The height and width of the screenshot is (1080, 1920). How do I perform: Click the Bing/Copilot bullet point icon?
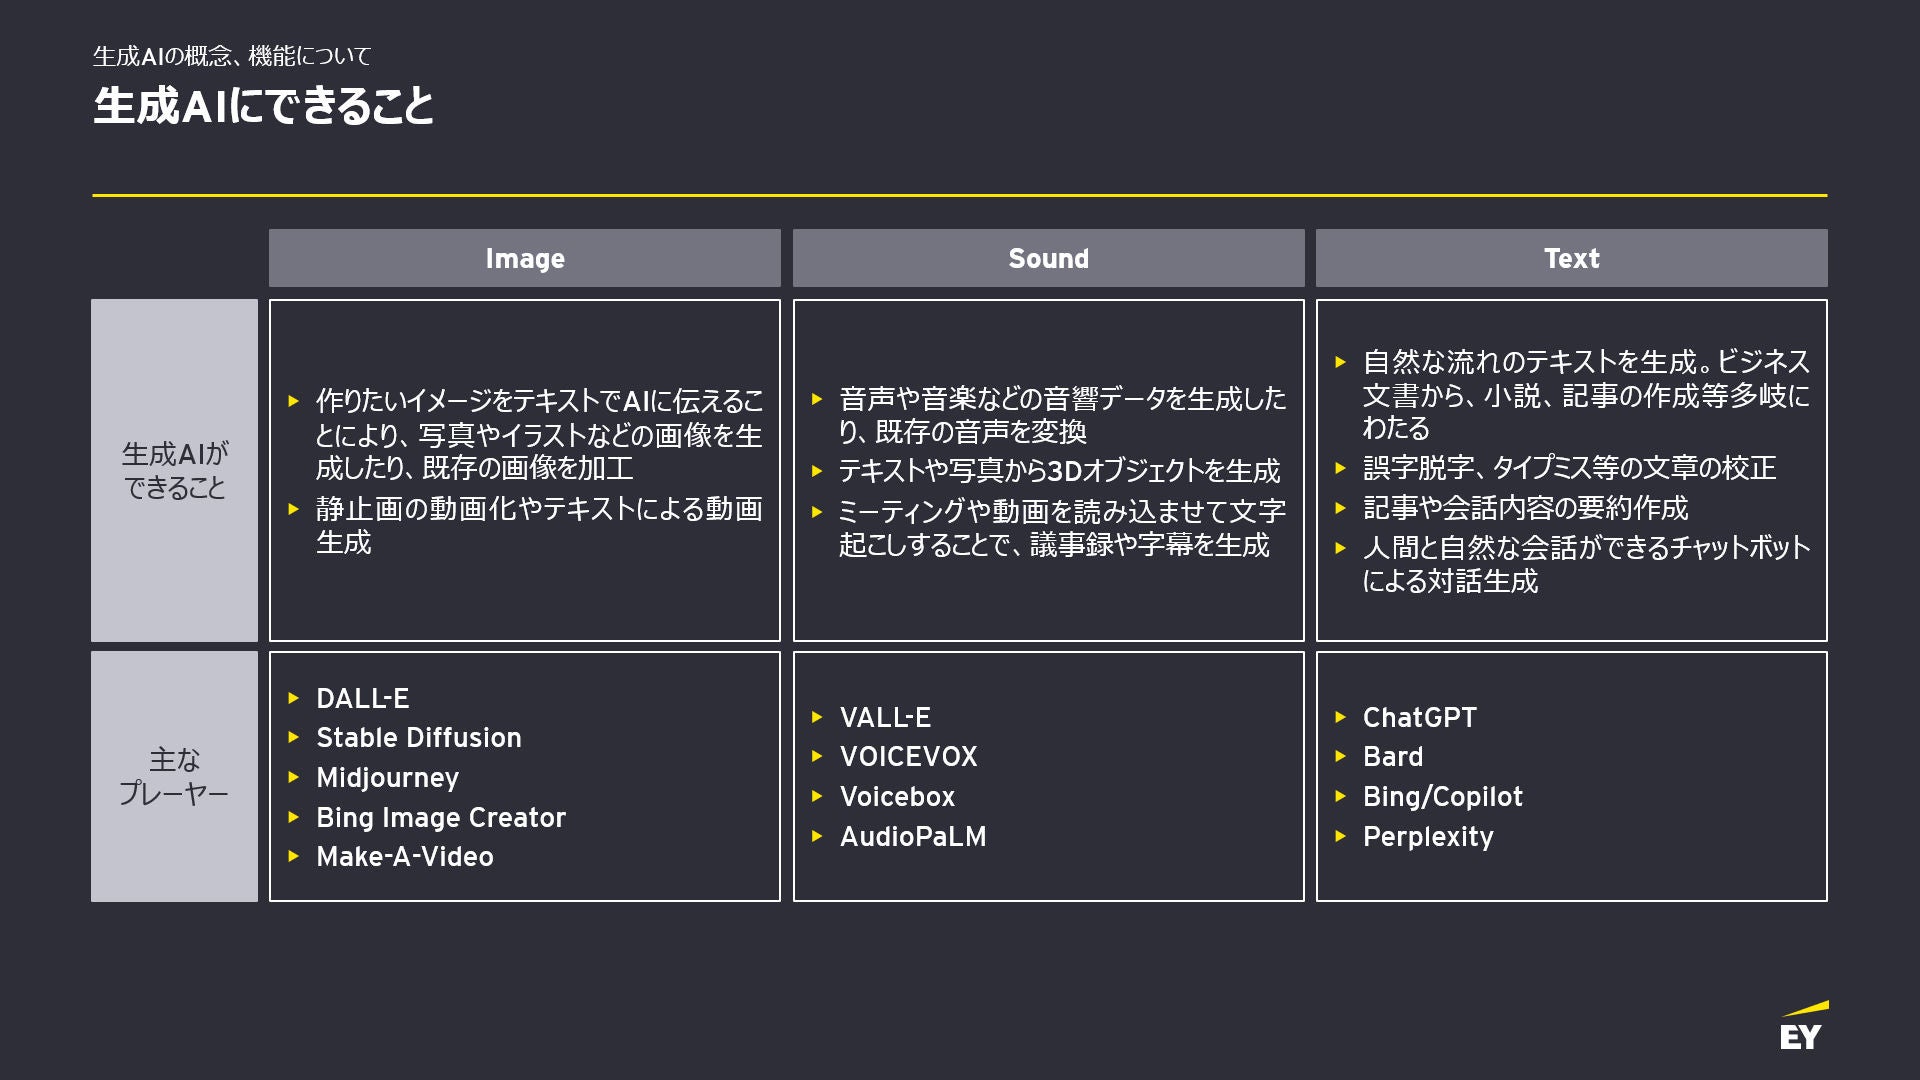click(x=1348, y=796)
